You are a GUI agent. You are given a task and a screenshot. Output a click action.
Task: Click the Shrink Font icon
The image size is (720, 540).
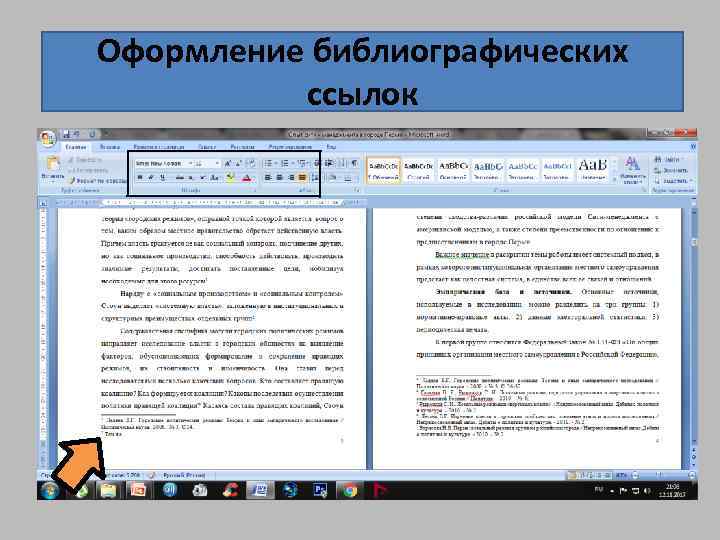(x=238, y=163)
